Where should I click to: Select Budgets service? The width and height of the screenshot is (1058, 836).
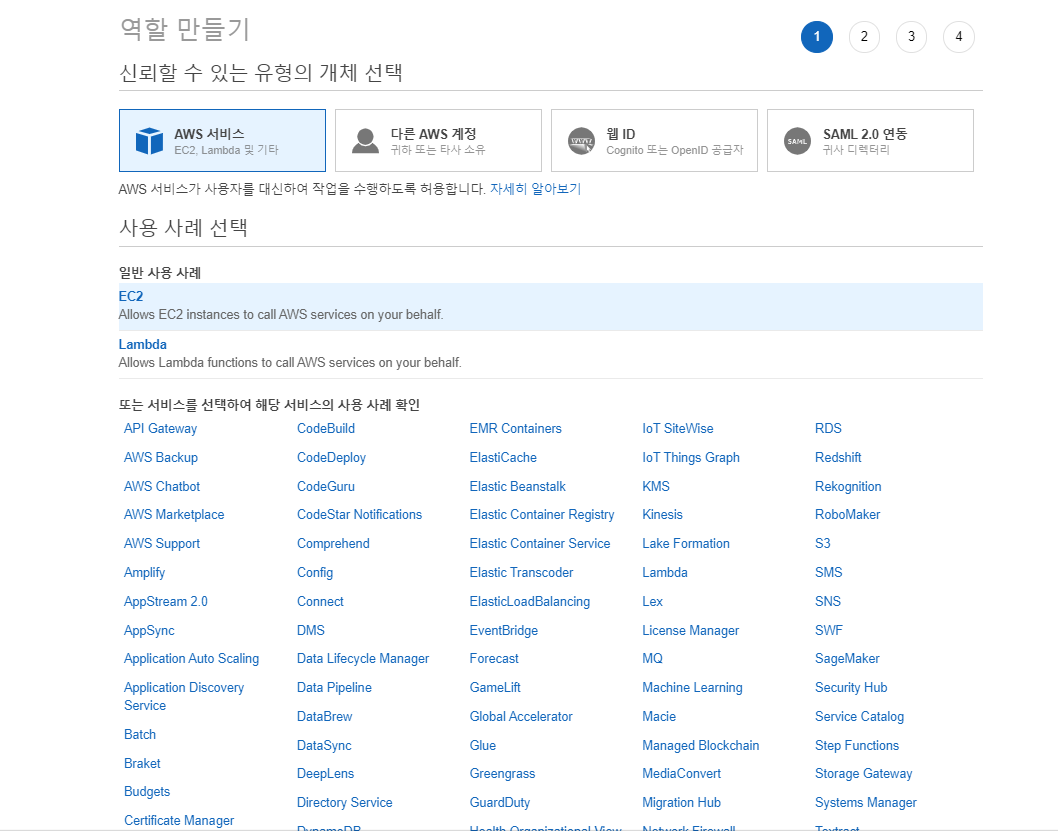(x=147, y=791)
